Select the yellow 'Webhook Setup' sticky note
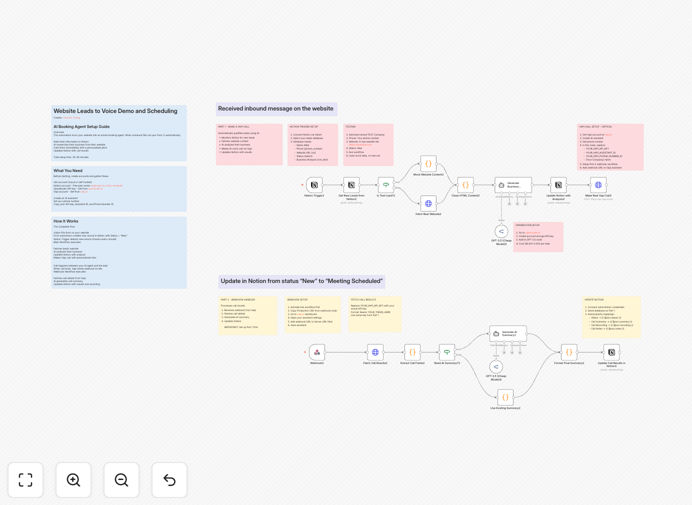The height and width of the screenshot is (505, 692). (x=312, y=314)
